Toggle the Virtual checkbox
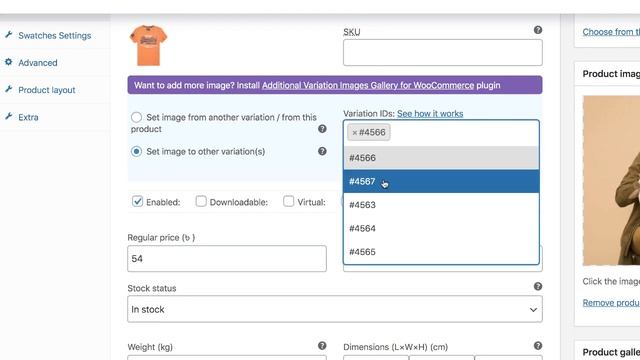This screenshot has width=640, height=360. 289,201
